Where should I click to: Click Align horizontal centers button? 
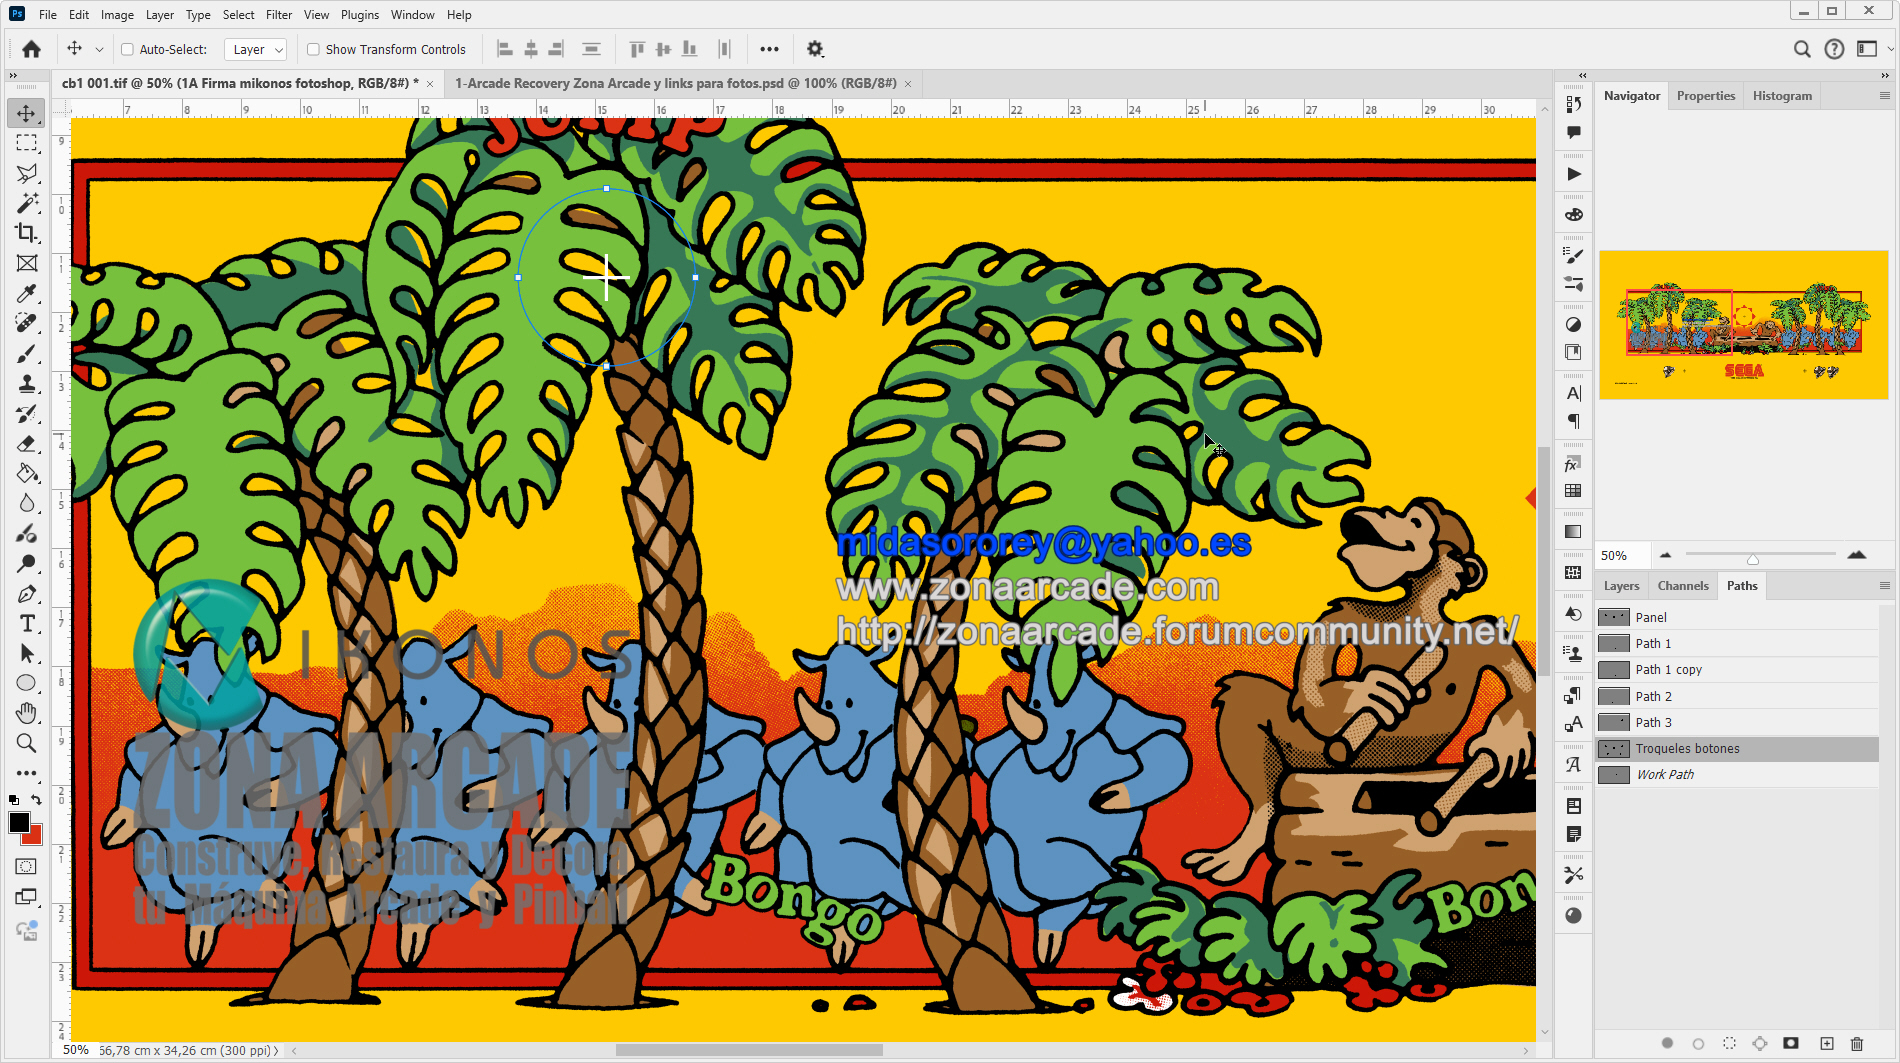click(x=531, y=49)
